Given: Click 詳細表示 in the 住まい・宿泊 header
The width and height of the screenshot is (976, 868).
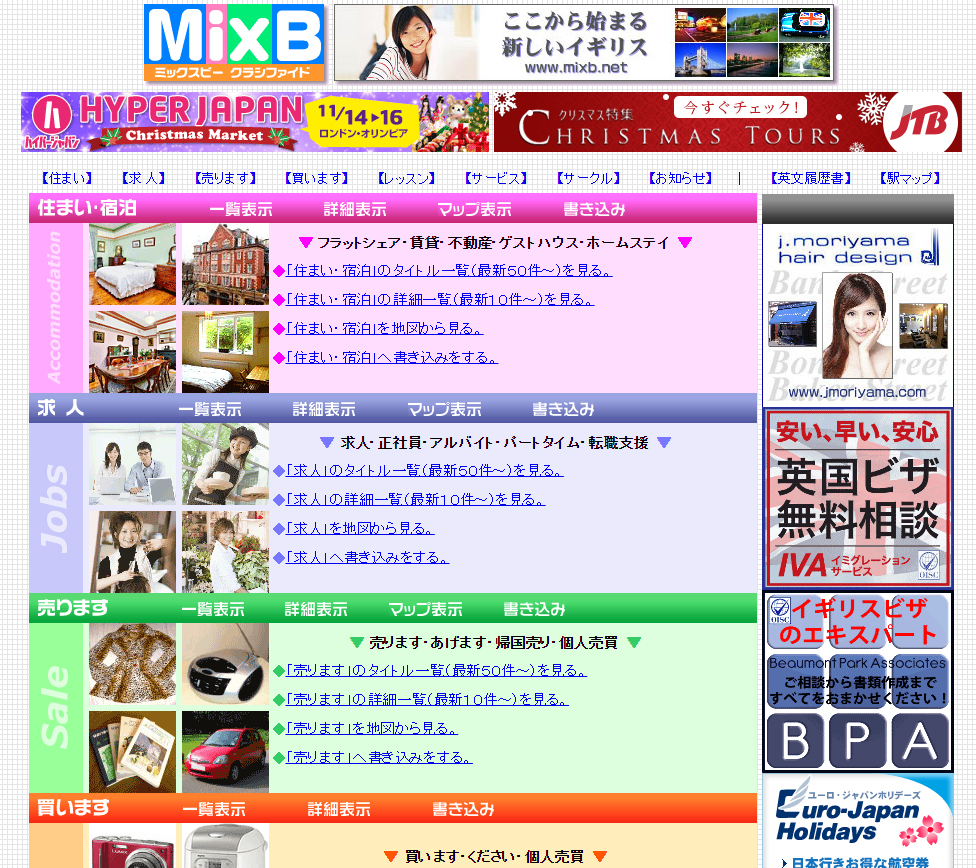Looking at the screenshot, I should (x=355, y=209).
